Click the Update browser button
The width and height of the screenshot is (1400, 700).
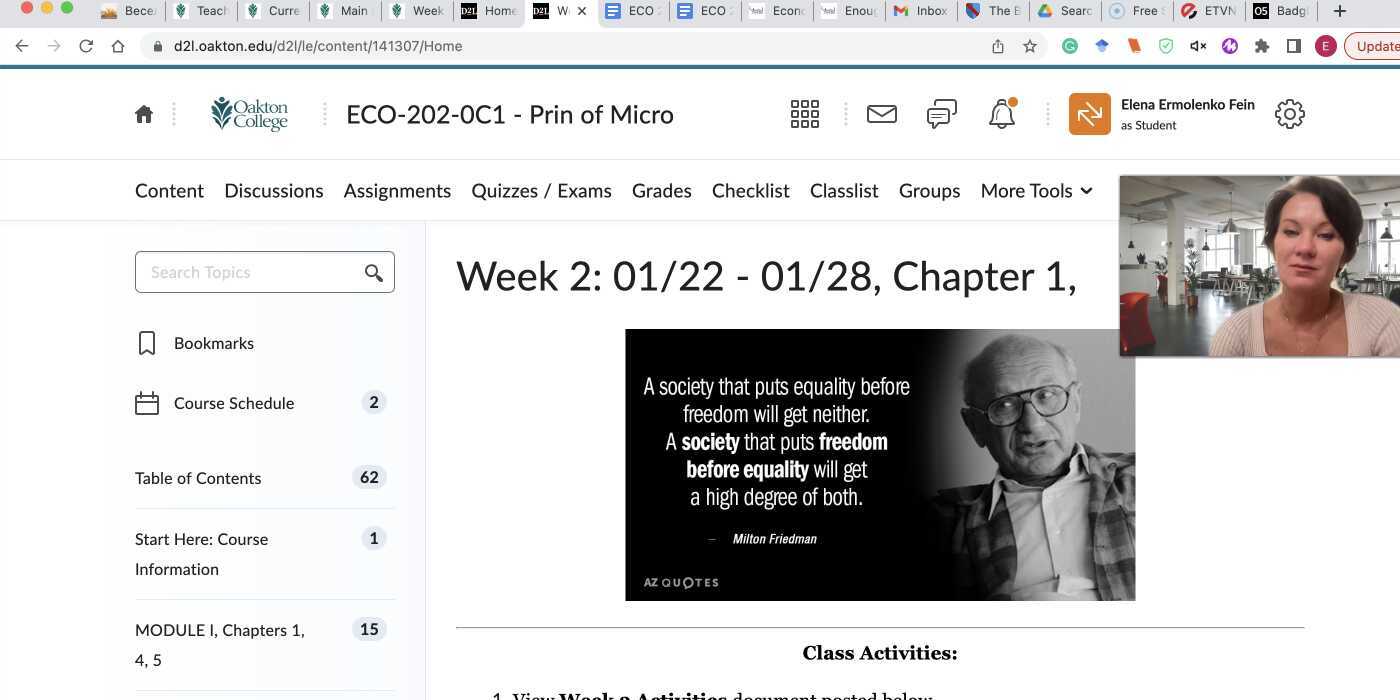1376,45
